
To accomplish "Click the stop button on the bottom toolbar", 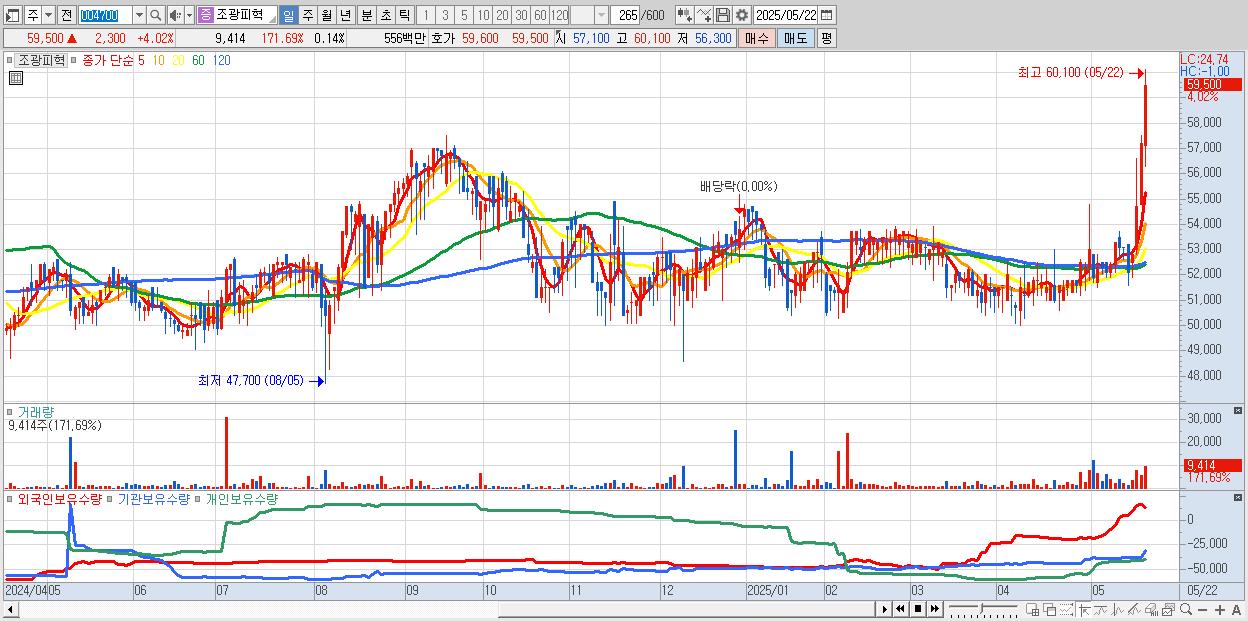I will (917, 609).
